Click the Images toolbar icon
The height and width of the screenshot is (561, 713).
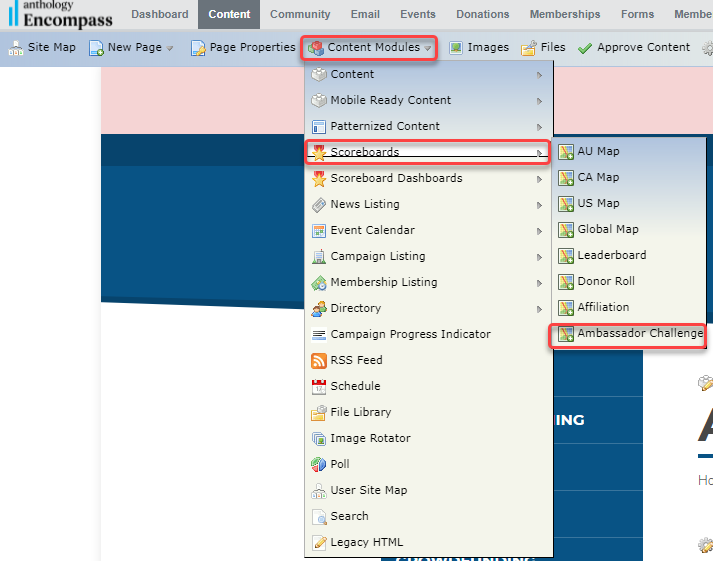(456, 47)
